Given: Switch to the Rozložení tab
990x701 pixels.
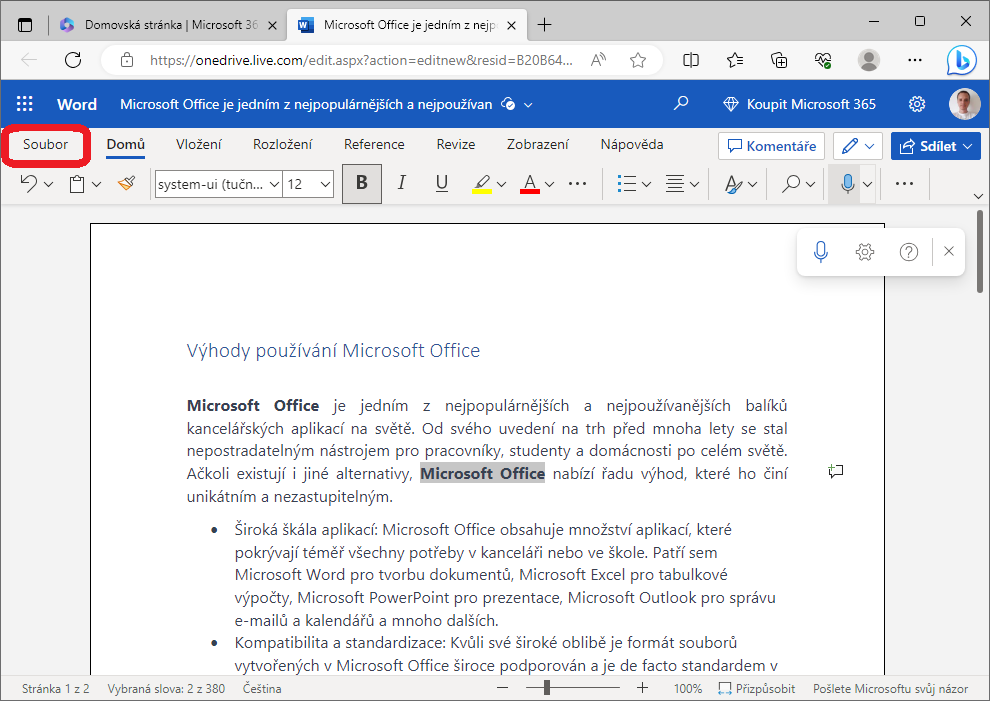Looking at the screenshot, I should pos(282,145).
